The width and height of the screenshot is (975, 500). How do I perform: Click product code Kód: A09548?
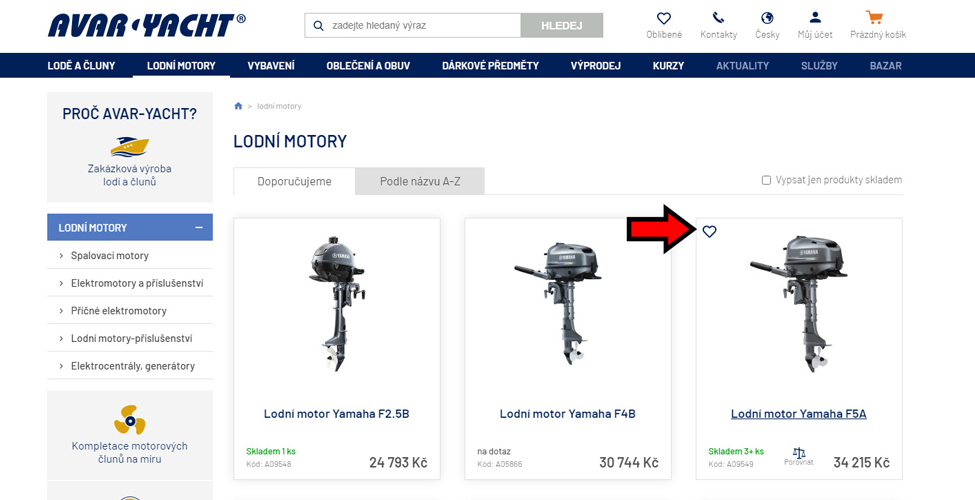click(x=269, y=465)
